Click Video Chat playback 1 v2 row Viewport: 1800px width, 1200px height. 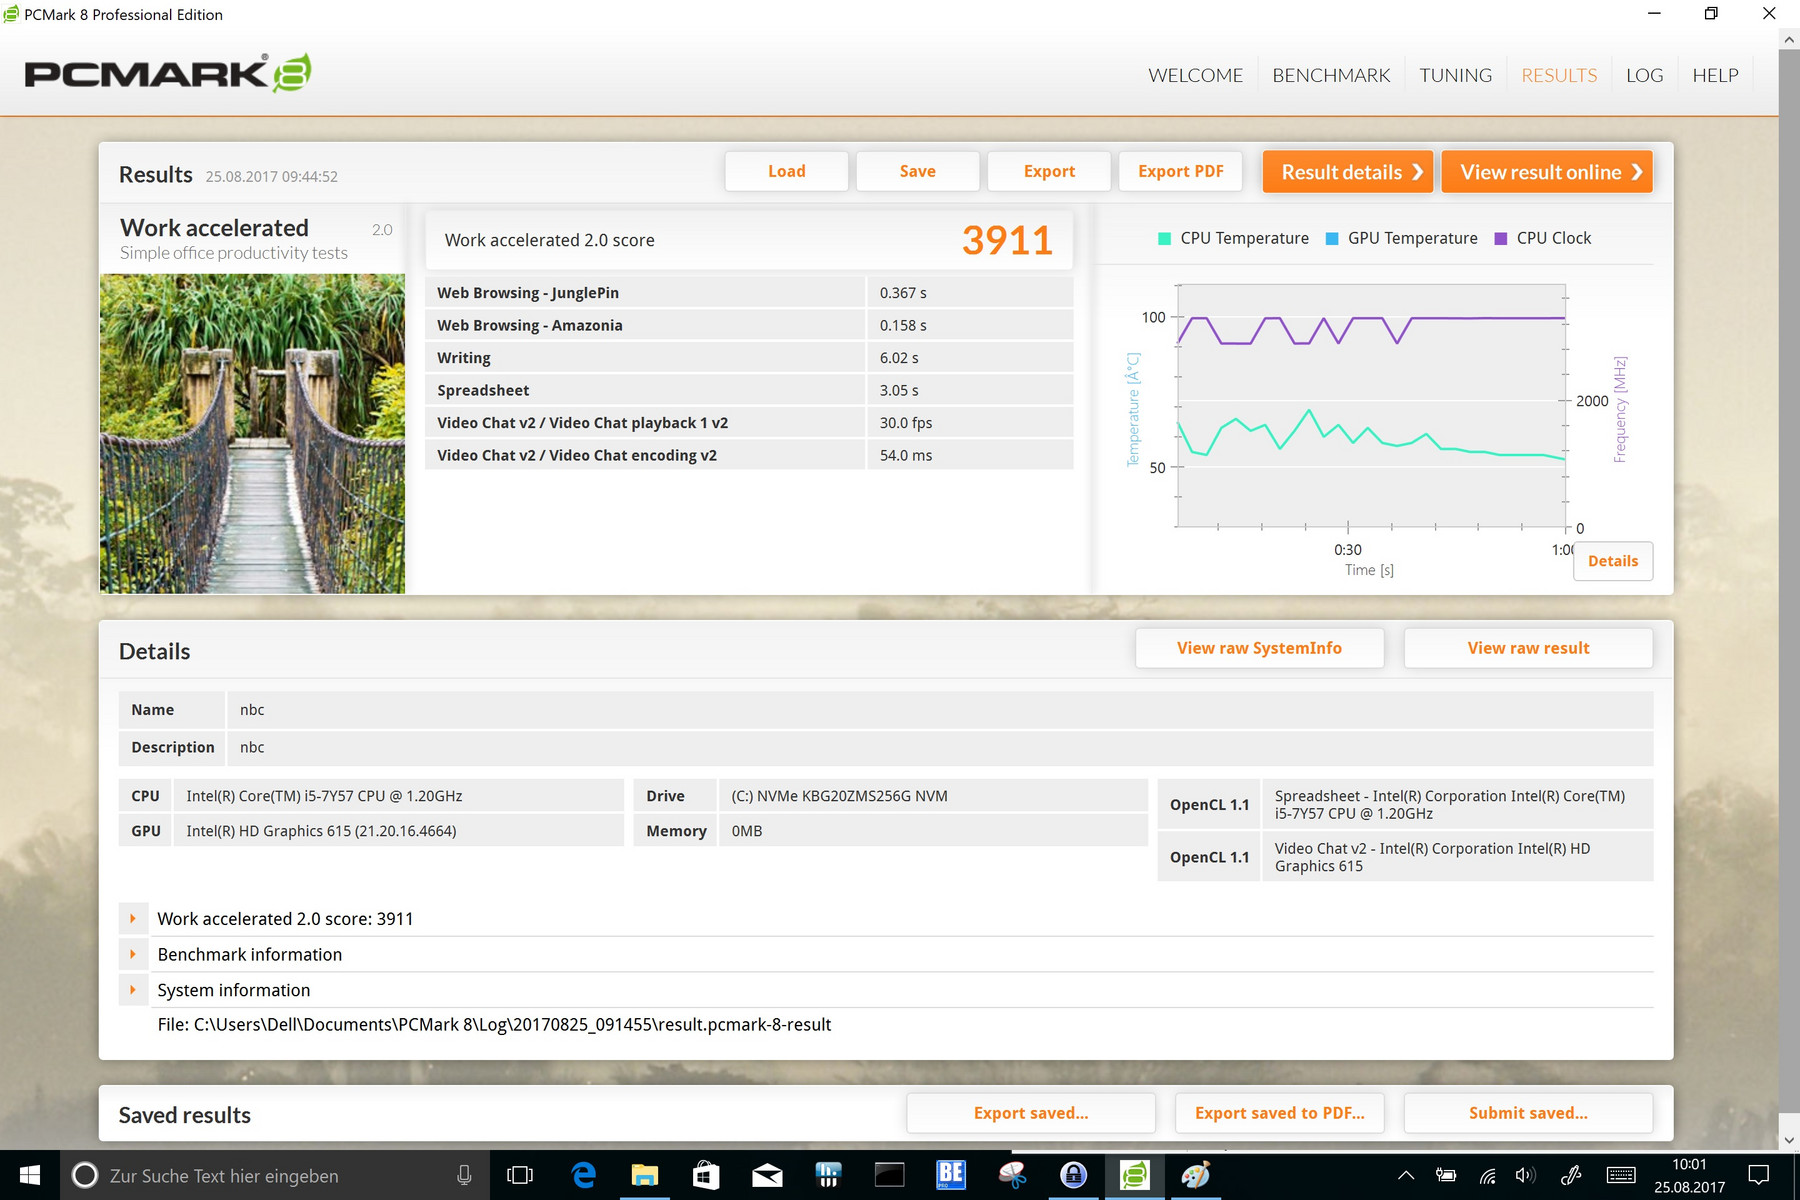(x=749, y=422)
